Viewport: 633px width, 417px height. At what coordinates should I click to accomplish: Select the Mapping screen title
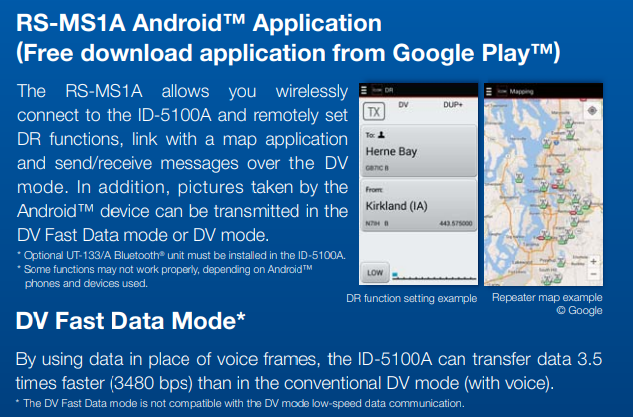(523, 90)
